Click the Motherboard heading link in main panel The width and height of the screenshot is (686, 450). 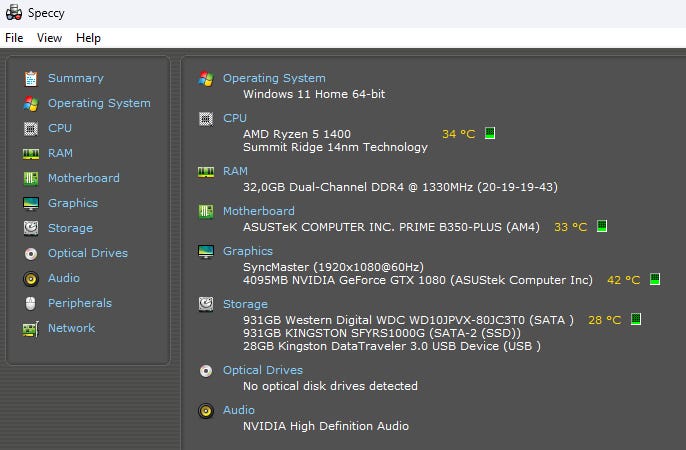coord(259,211)
